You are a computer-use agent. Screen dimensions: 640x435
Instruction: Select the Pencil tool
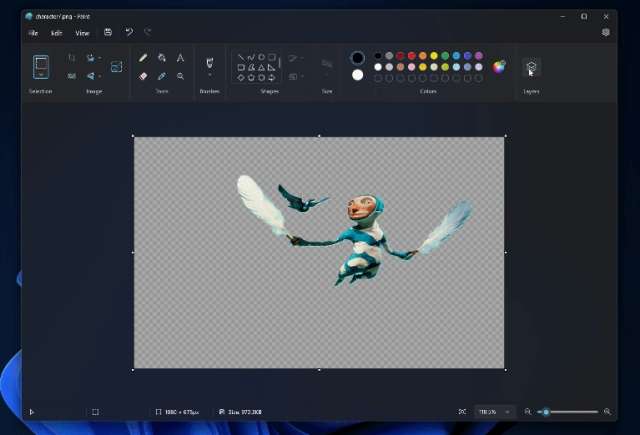click(143, 58)
